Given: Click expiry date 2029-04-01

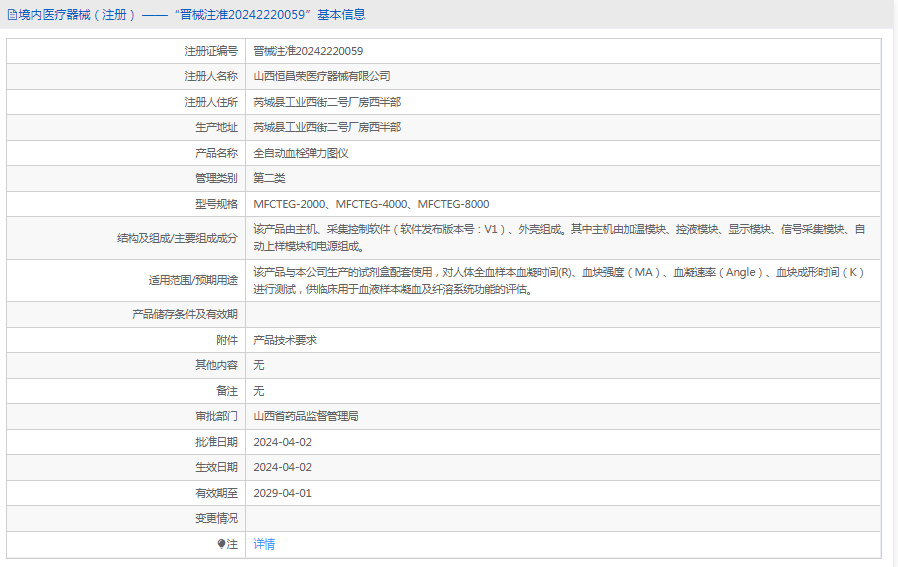Looking at the screenshot, I should 282,493.
